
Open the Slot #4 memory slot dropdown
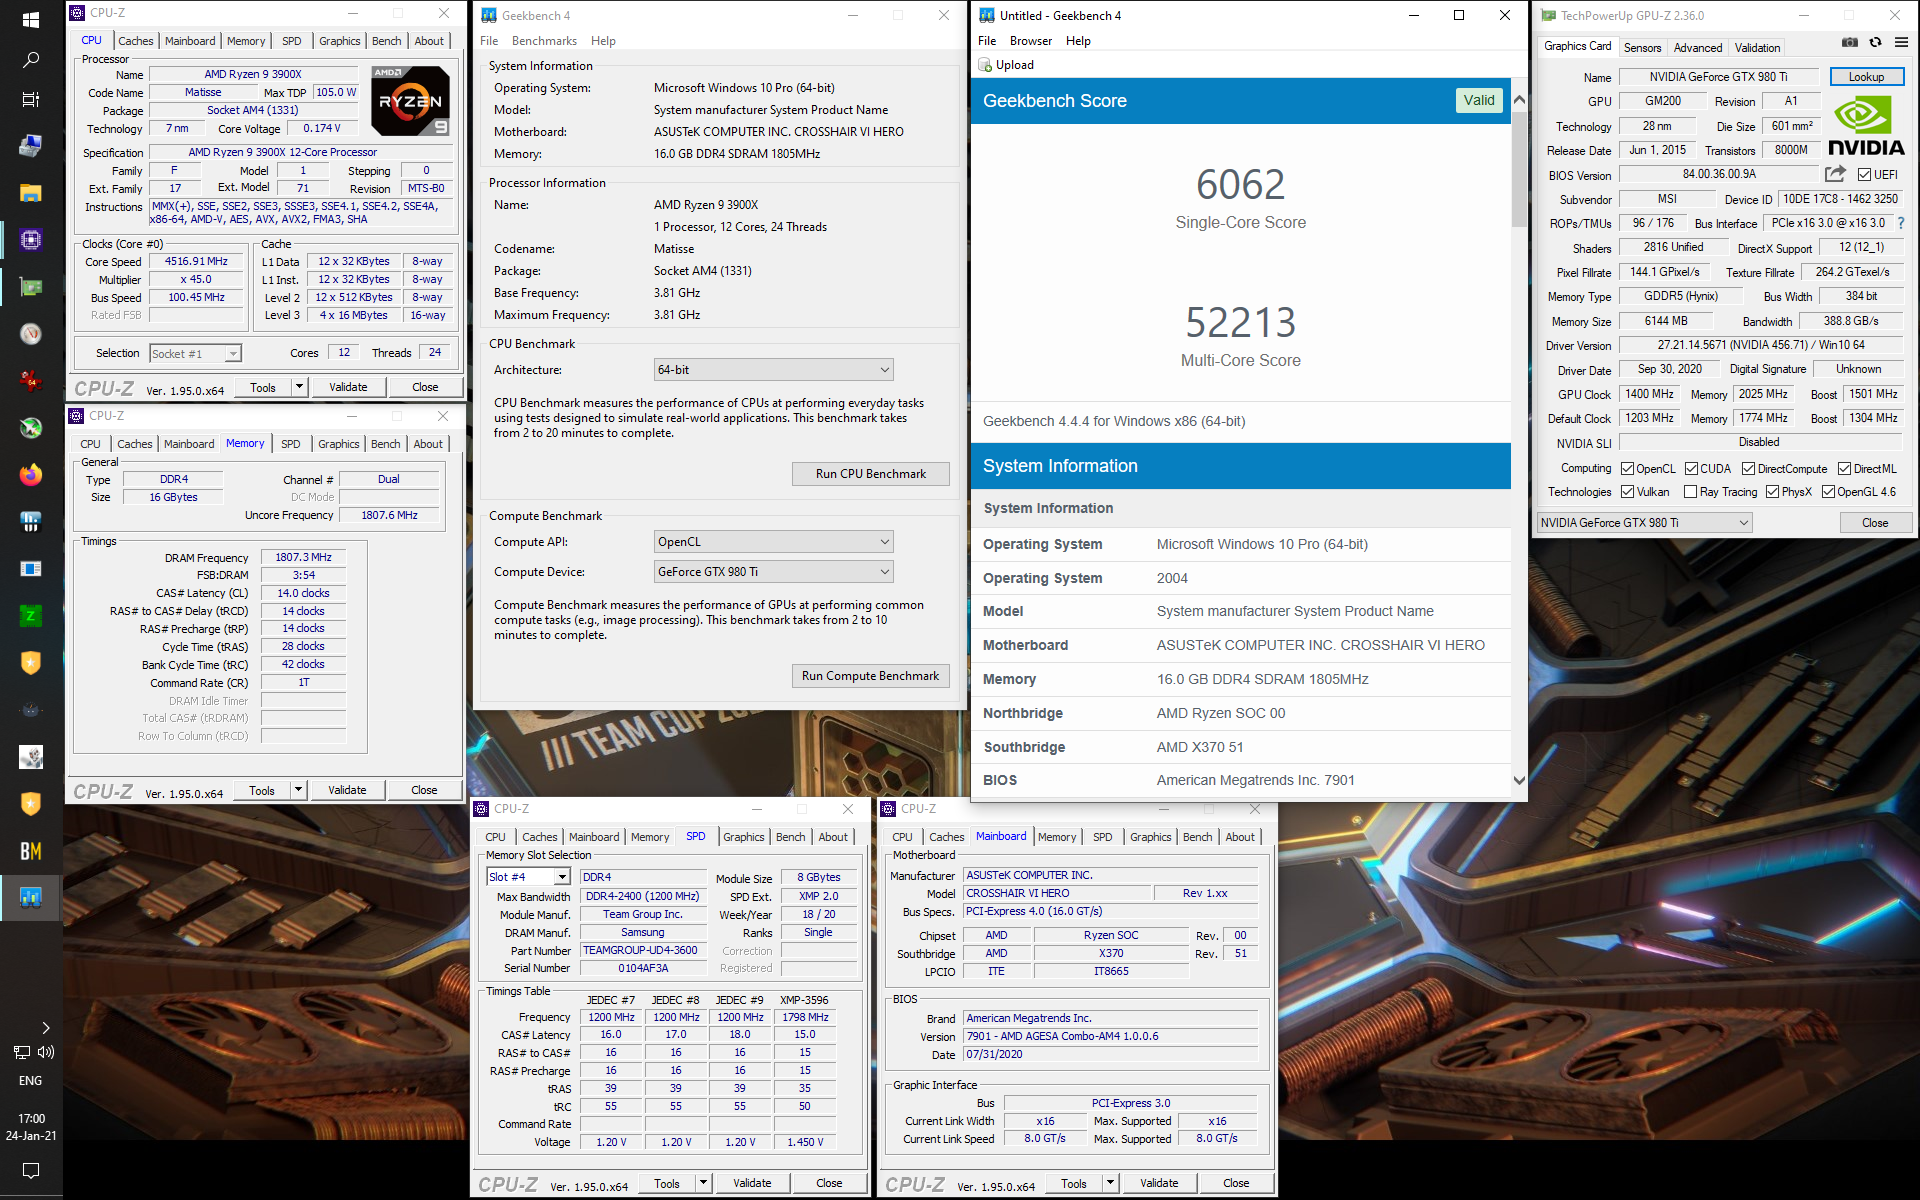pos(528,877)
